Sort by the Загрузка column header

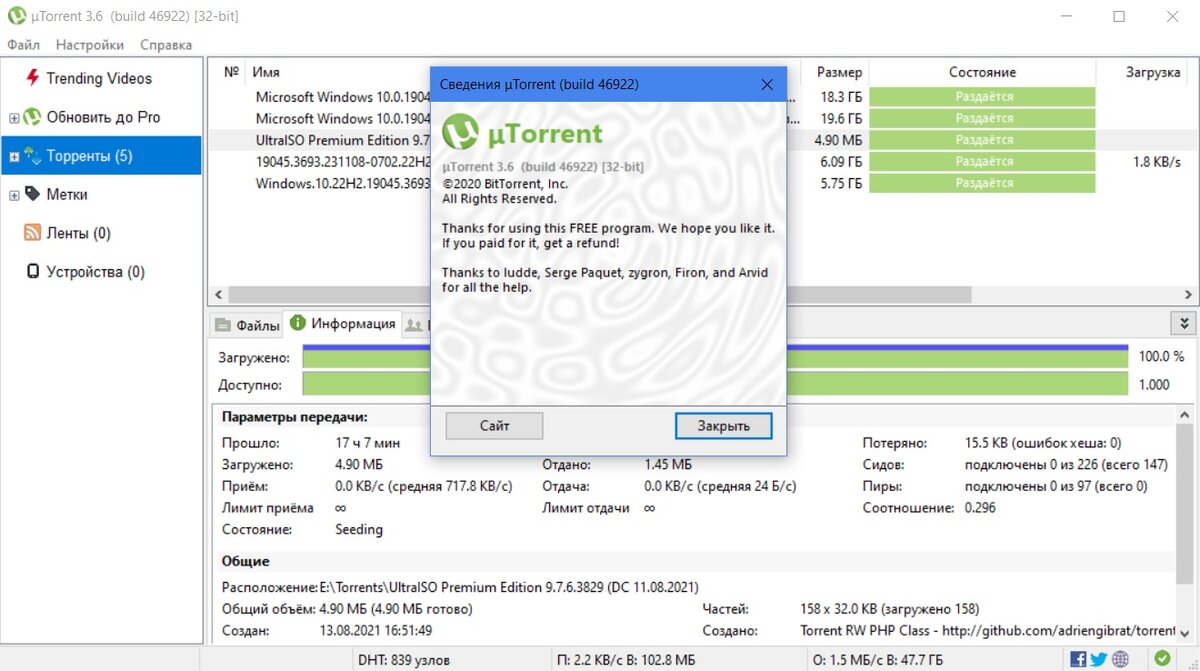[x=1152, y=72]
